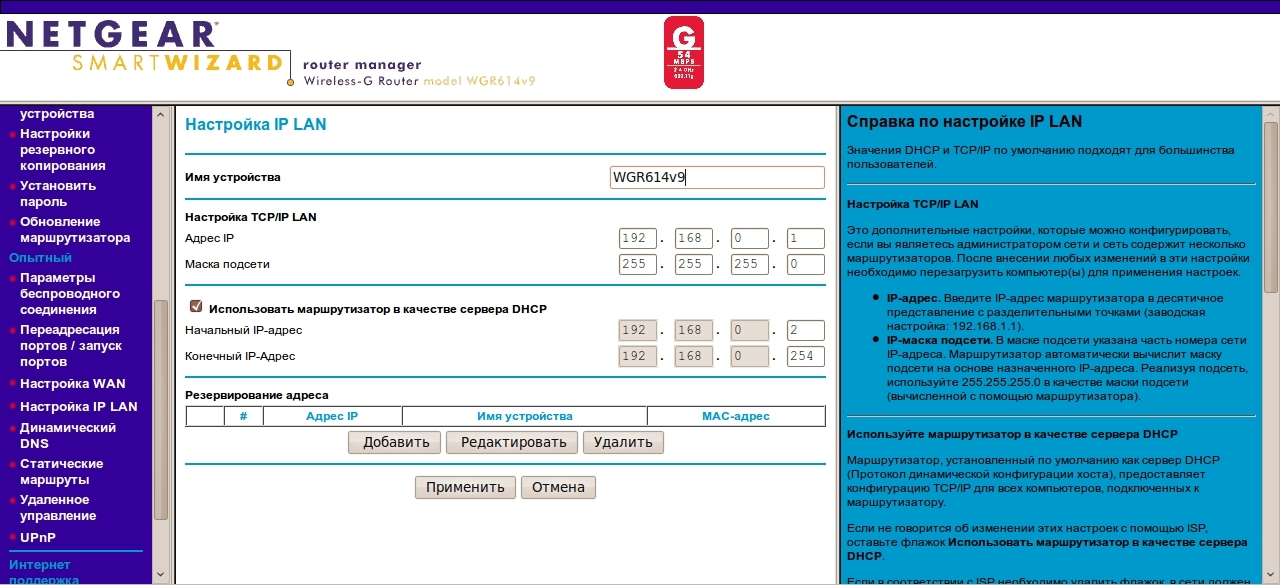1280x585 pixels.
Task: Click first octet of Маска подсети
Action: coord(638,265)
